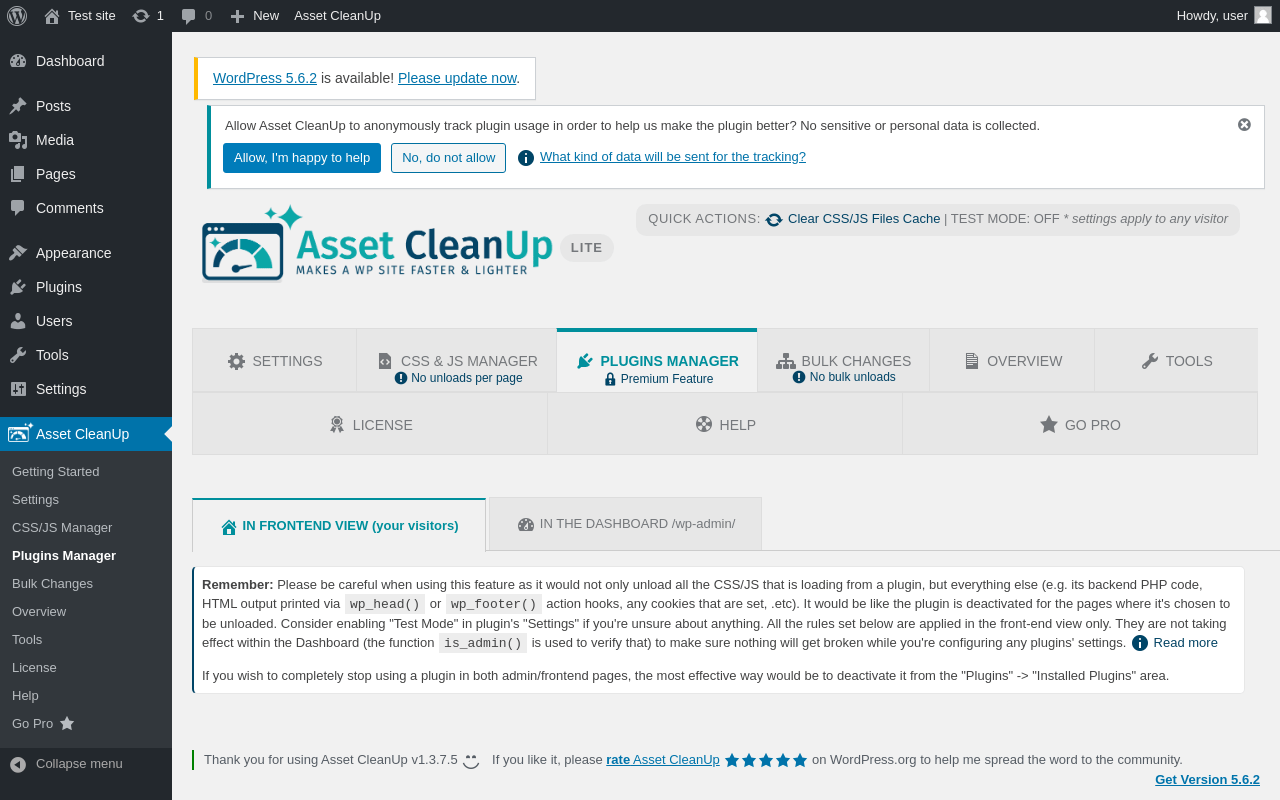Click Allow, I'm happy to help button
This screenshot has height=800, width=1280.
pyautogui.click(x=302, y=158)
